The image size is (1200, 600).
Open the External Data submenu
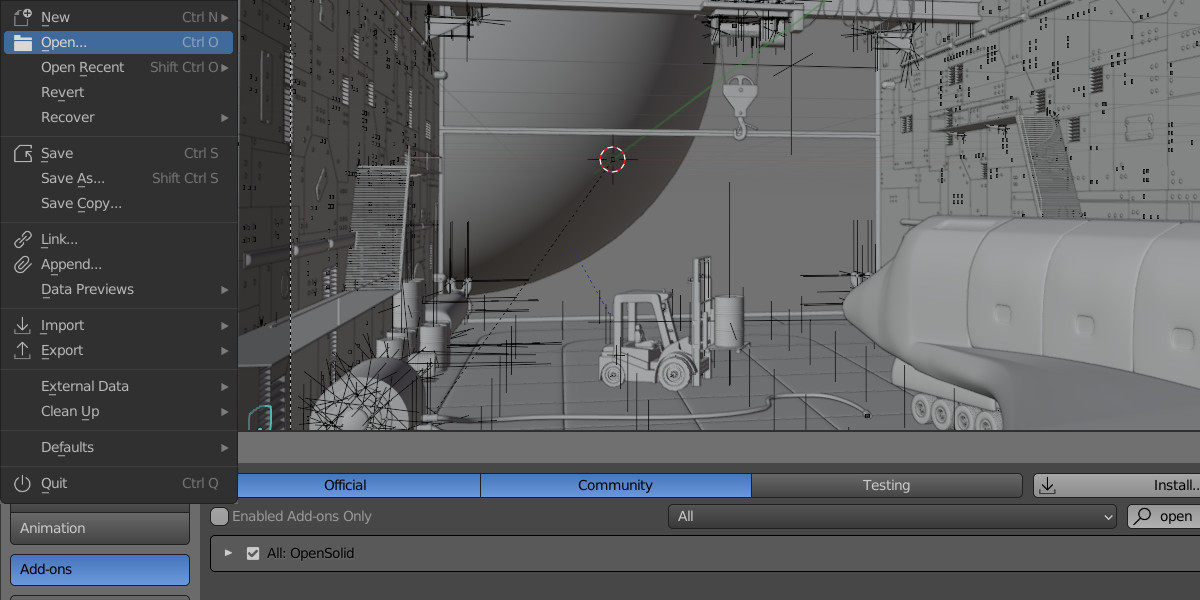point(119,386)
